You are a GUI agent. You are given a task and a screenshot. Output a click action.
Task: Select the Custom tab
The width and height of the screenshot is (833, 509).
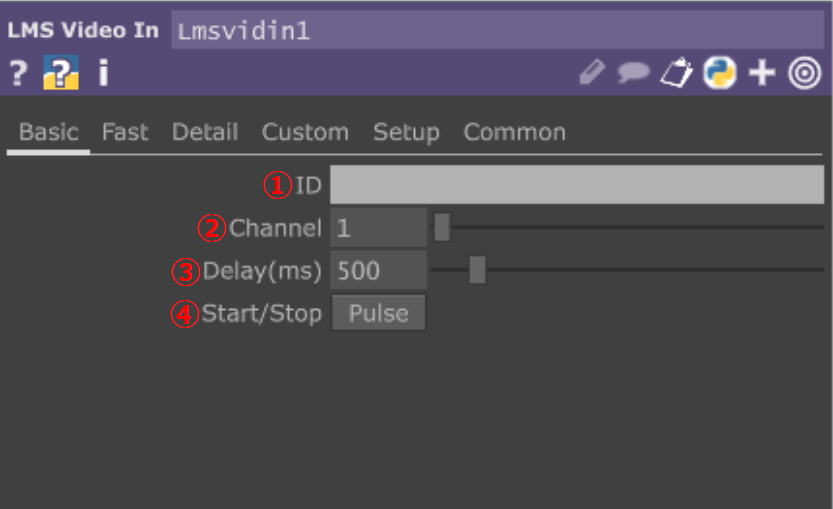pos(305,132)
